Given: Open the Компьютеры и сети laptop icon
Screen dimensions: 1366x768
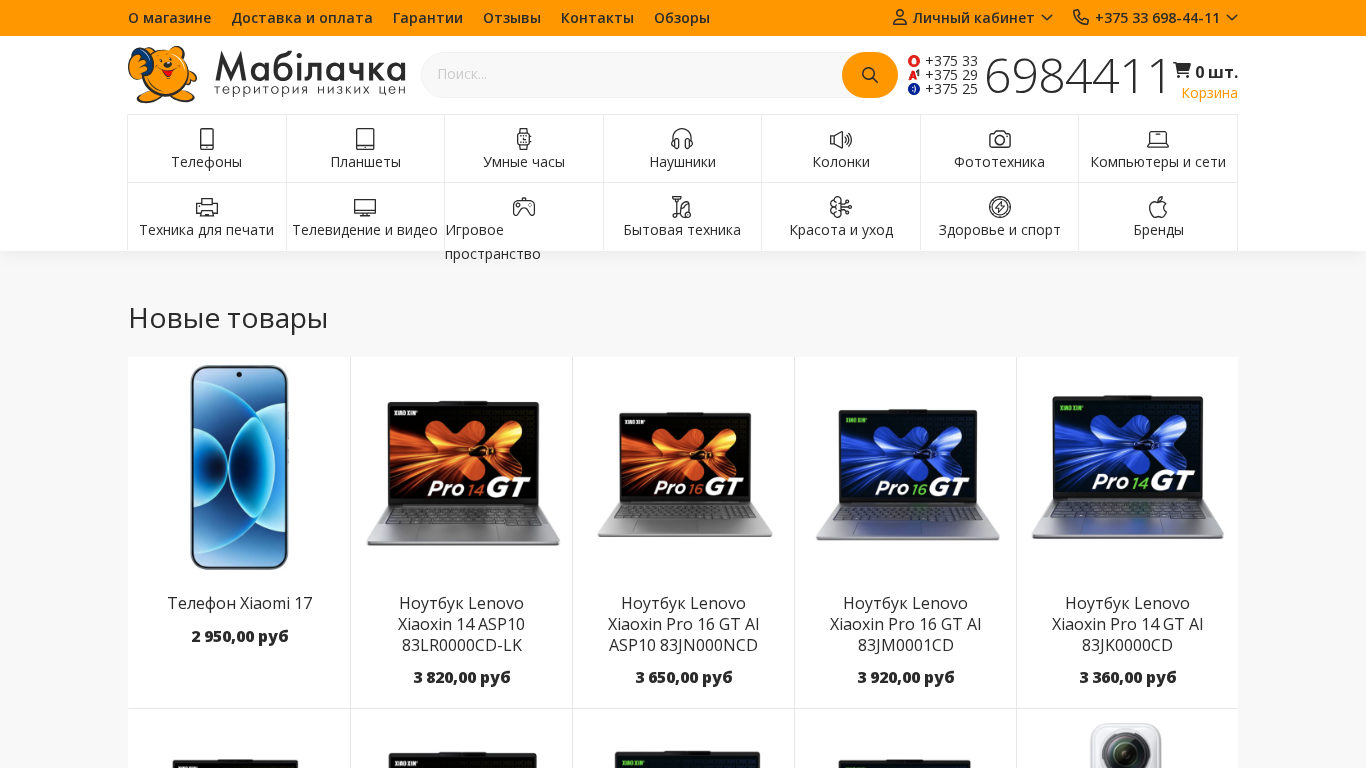Looking at the screenshot, I should pyautogui.click(x=1158, y=139).
